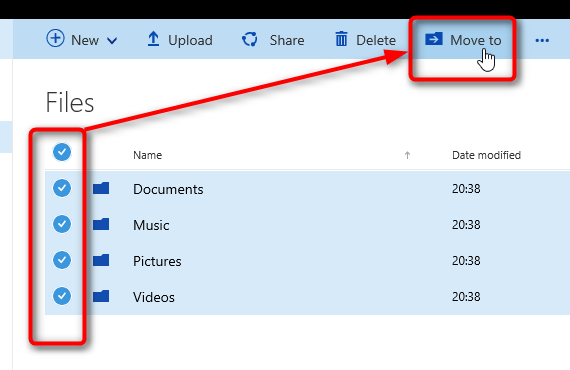Open the Videos folder name

154,297
